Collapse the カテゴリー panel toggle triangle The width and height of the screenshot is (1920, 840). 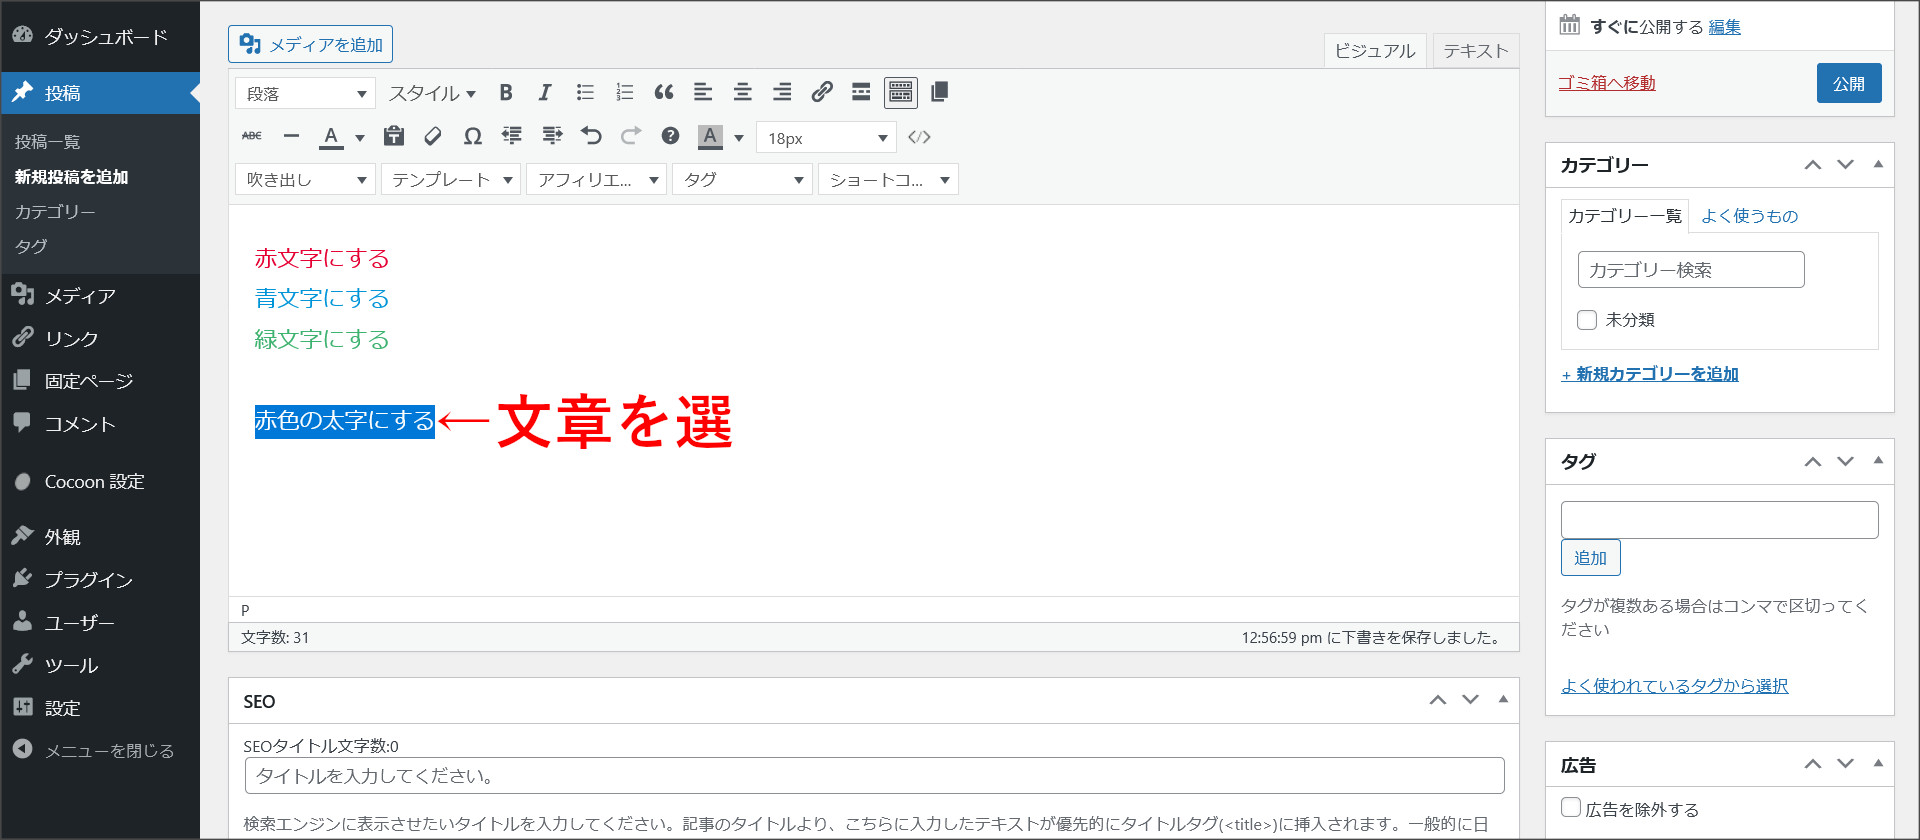pyautogui.click(x=1878, y=164)
